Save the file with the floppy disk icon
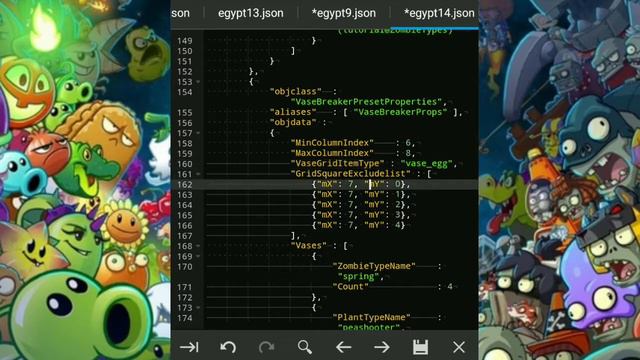 420,347
